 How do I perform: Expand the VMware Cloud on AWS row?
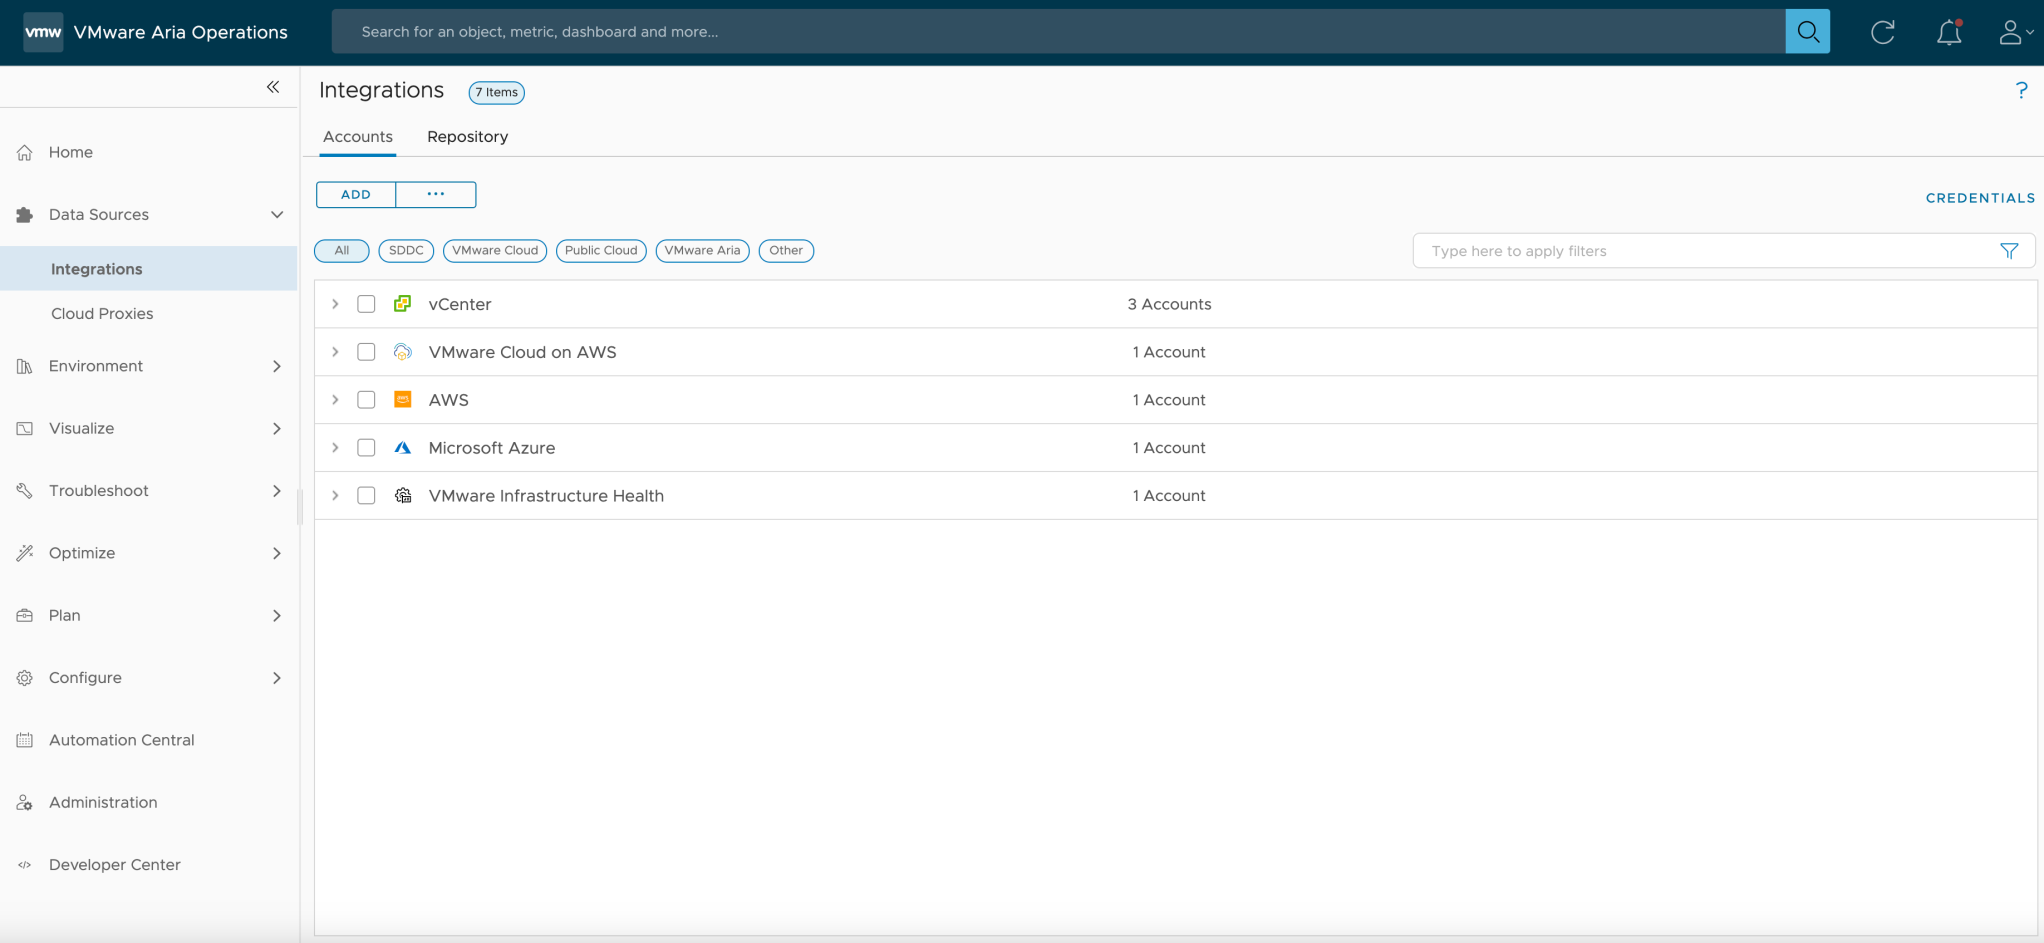[335, 351]
